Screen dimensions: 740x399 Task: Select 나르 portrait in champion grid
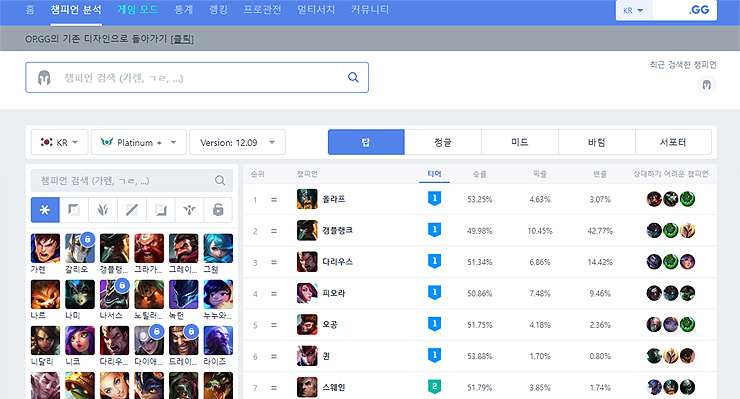(45, 294)
